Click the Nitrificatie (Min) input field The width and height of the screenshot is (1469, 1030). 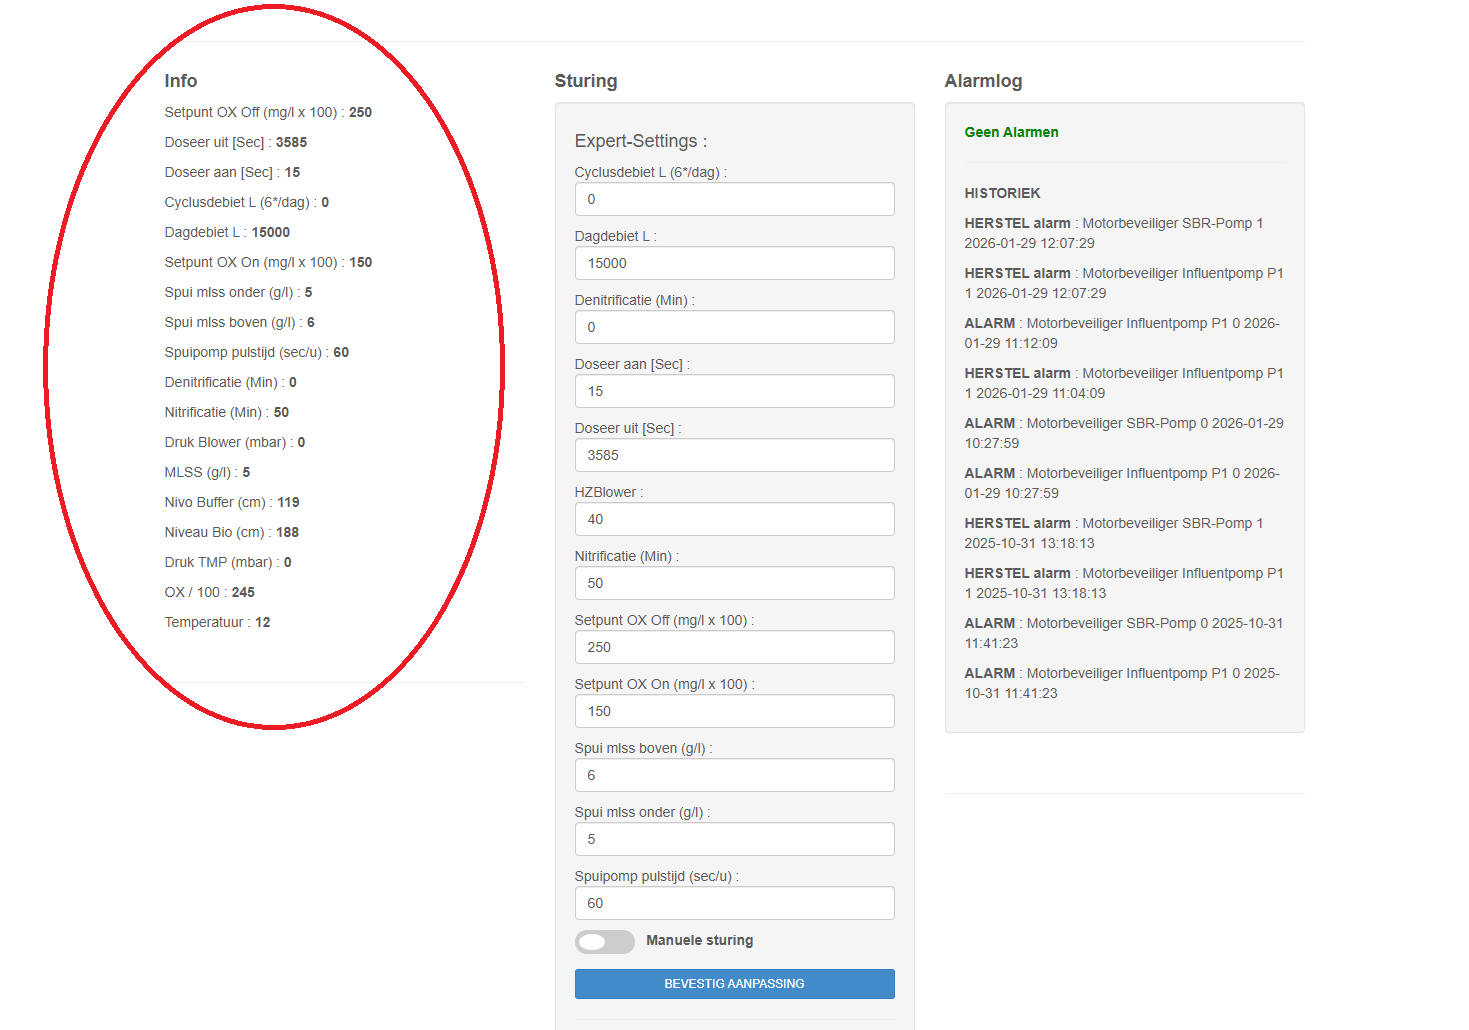pos(734,583)
